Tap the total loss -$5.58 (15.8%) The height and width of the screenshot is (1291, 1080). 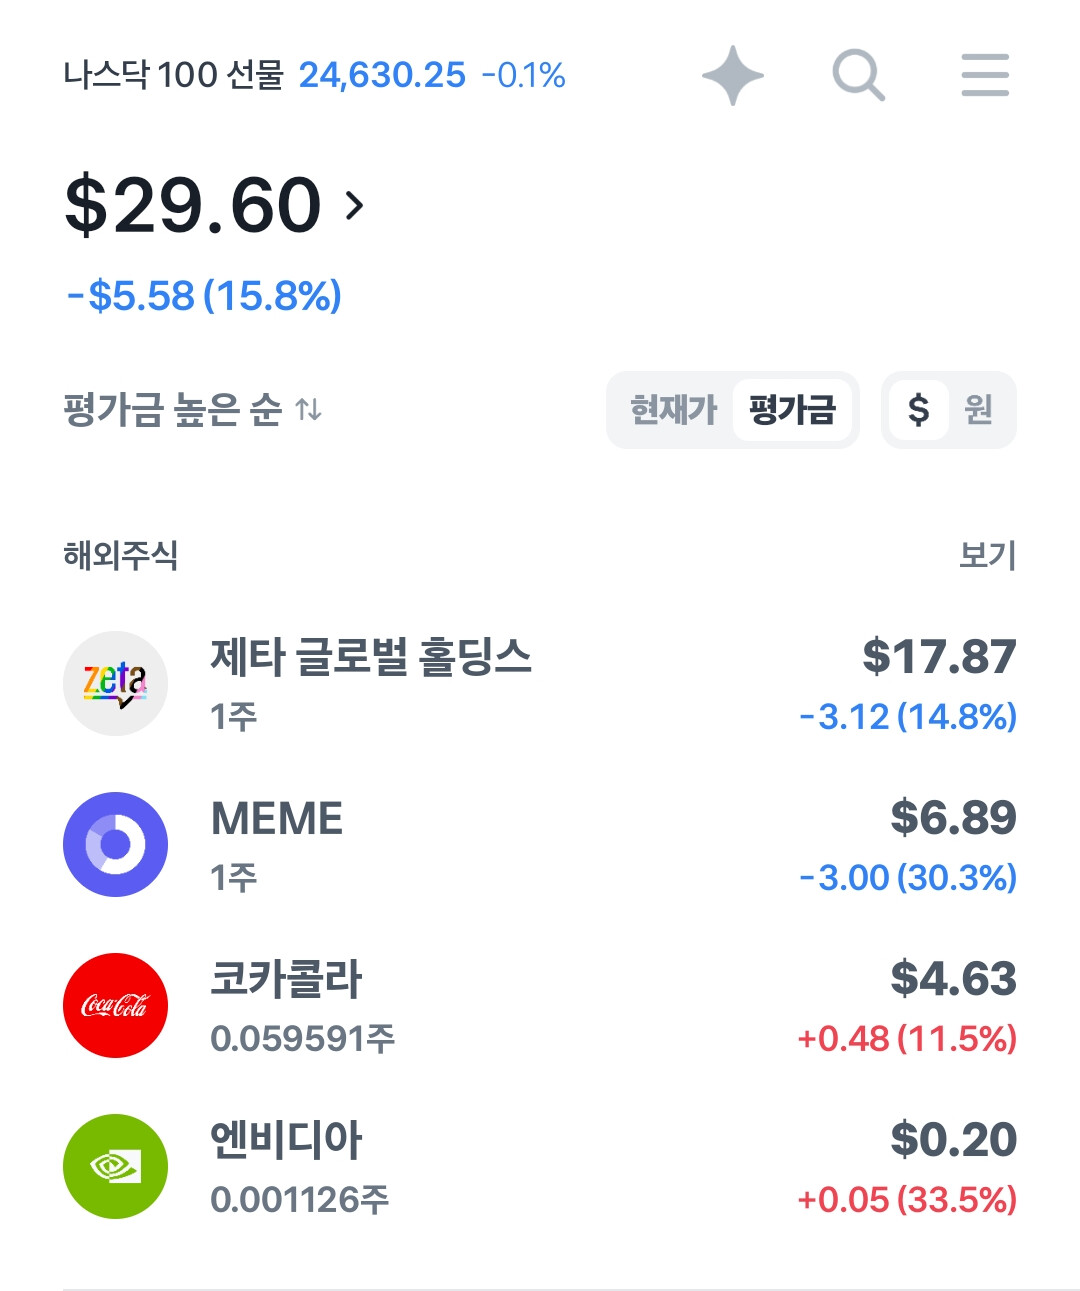click(204, 296)
